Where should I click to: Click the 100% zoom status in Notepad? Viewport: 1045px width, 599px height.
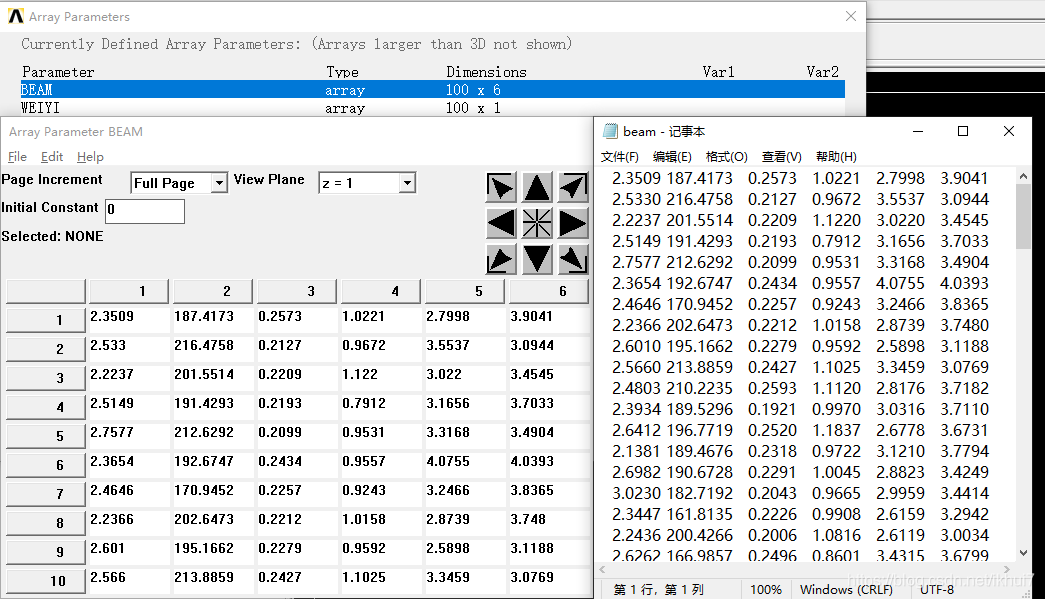point(766,590)
